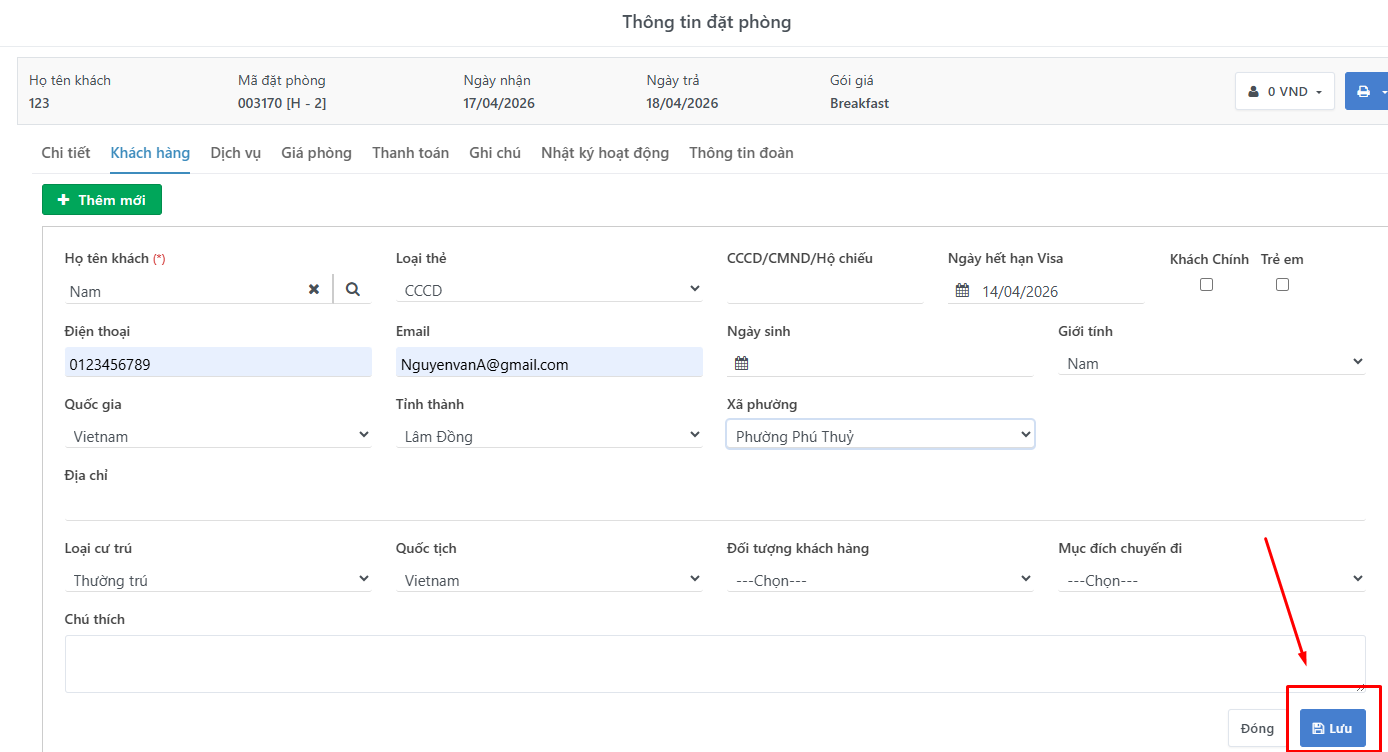
Task: Open the Quốc tịch dropdown
Action: coord(549,580)
